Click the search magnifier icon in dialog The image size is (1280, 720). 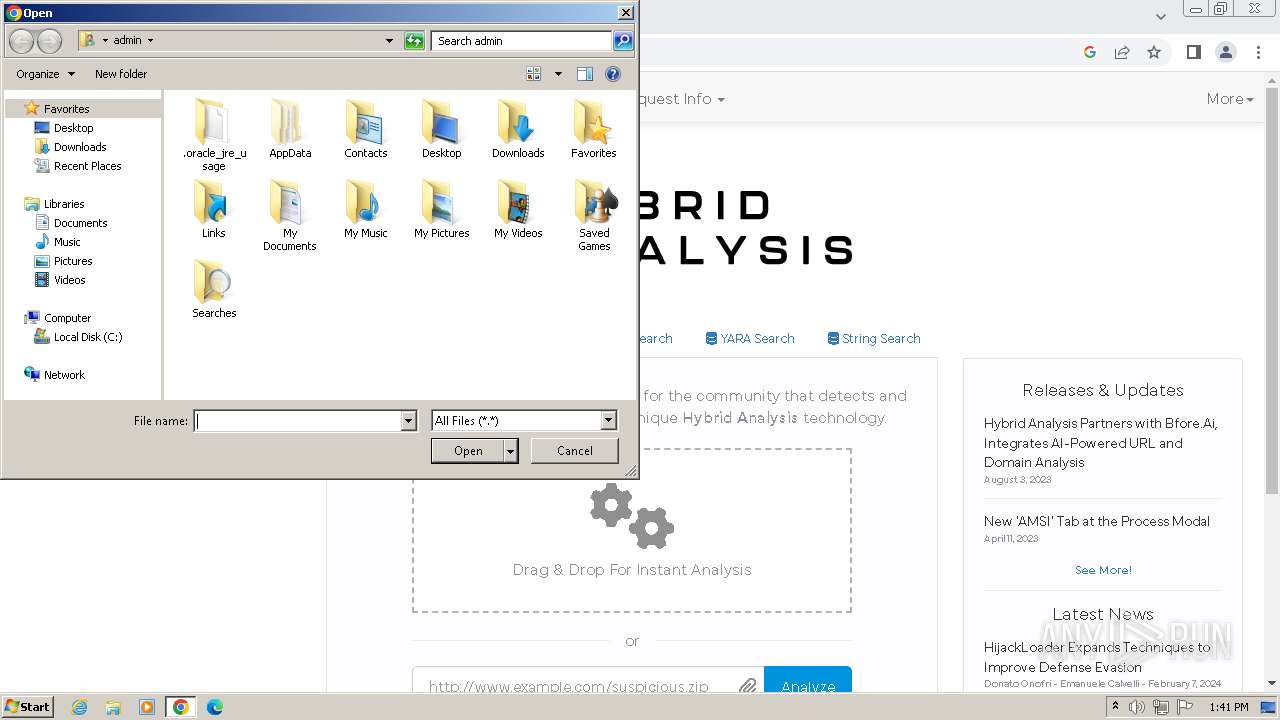(623, 41)
